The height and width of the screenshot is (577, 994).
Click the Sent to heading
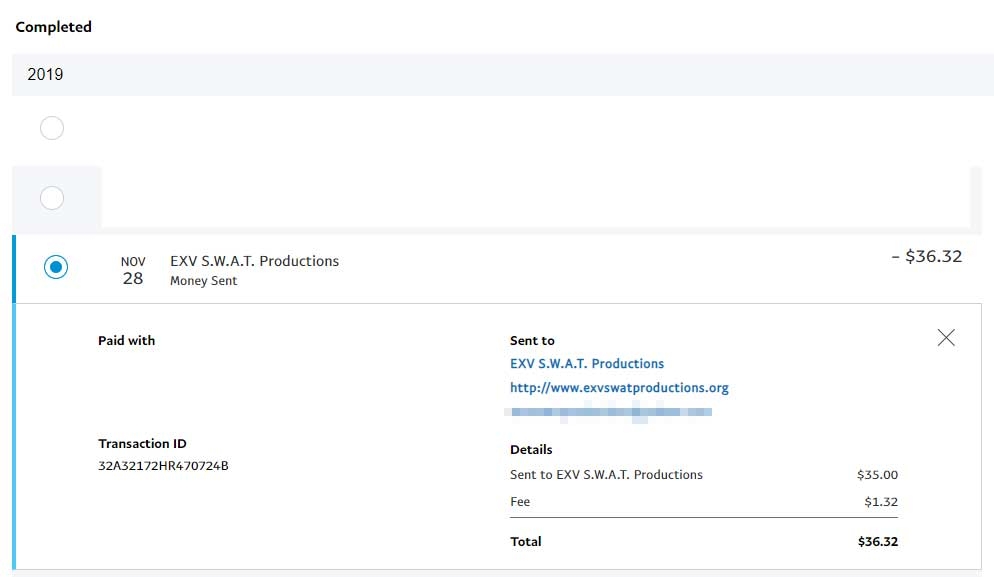pos(532,340)
